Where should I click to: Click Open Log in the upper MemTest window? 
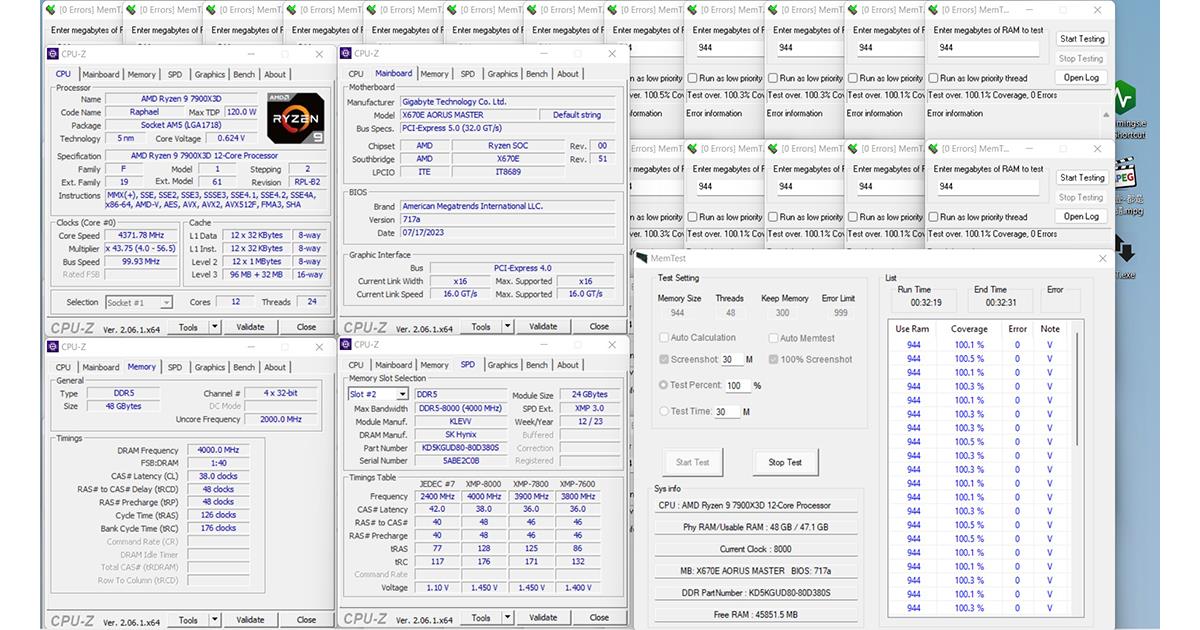point(1082,77)
